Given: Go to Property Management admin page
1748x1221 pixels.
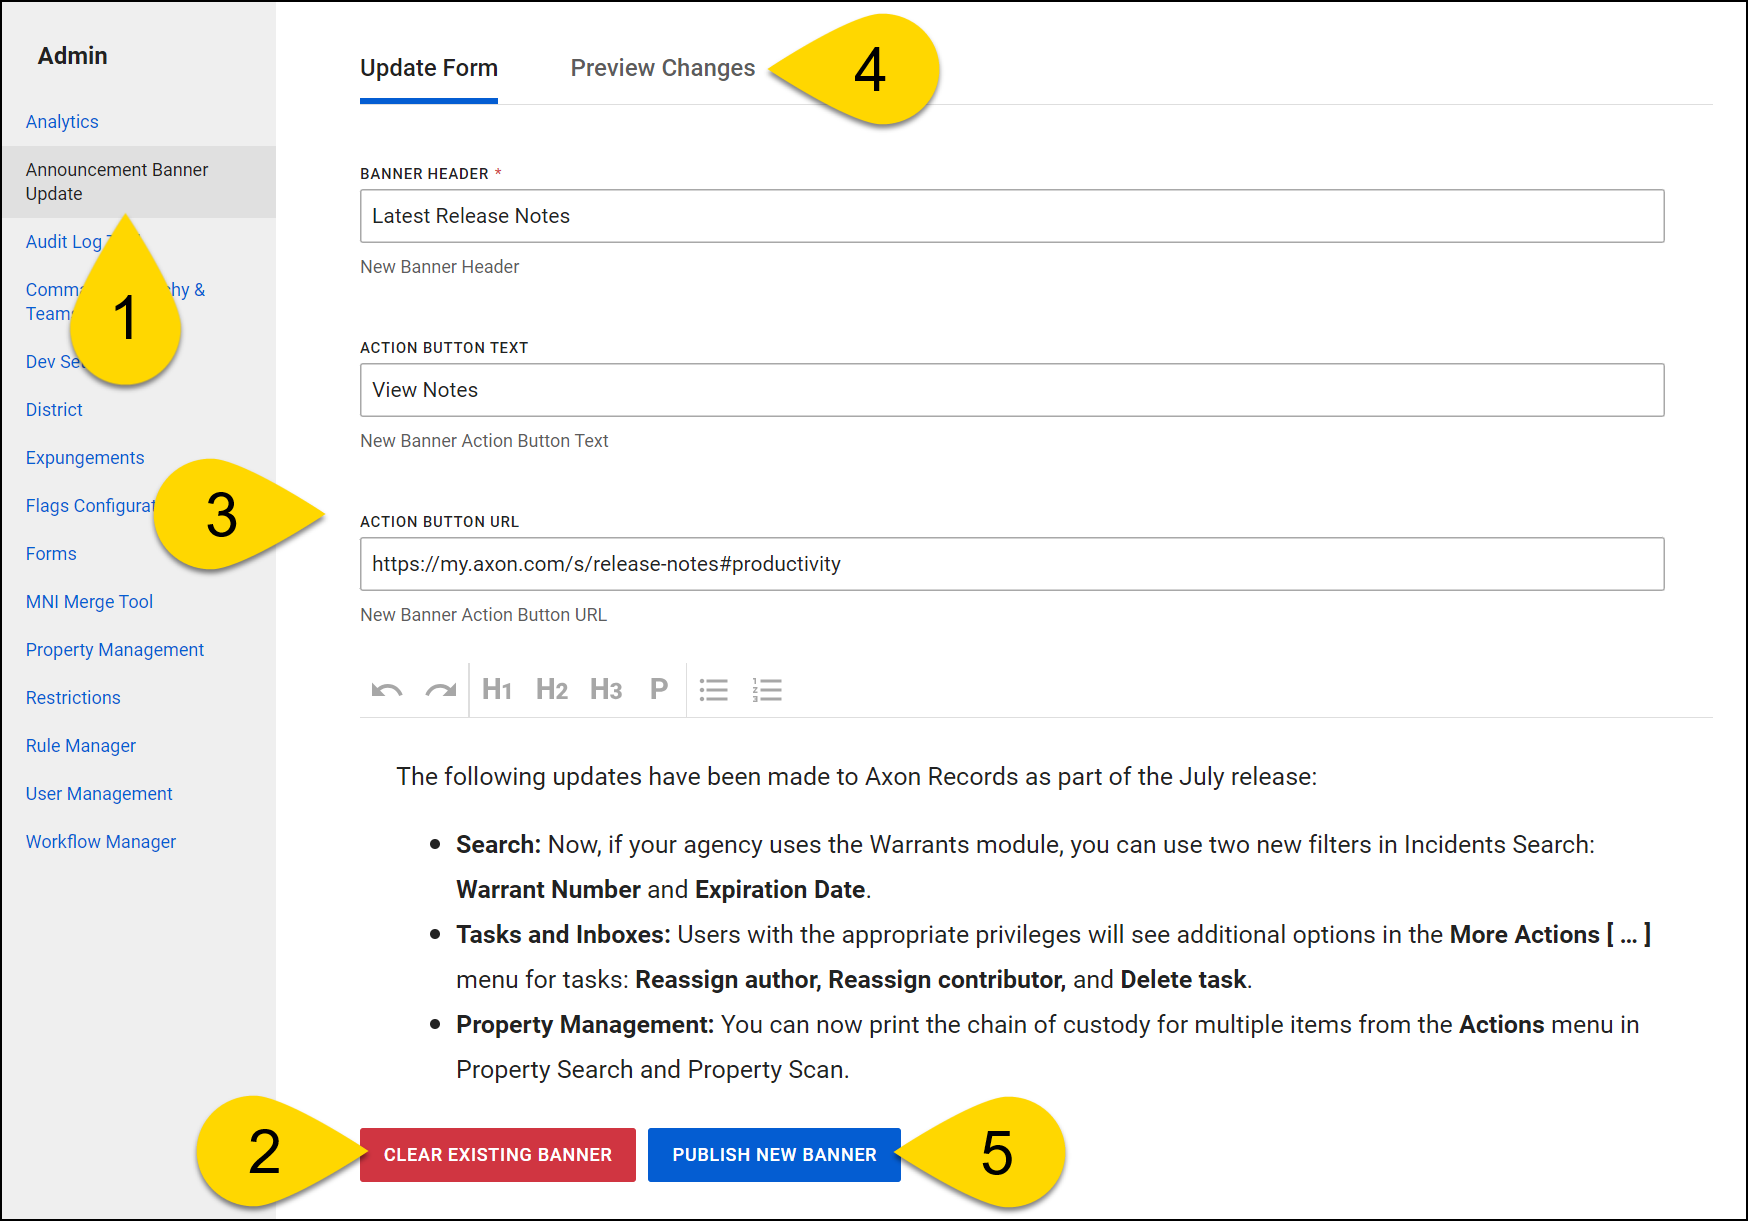Looking at the screenshot, I should [x=115, y=650].
